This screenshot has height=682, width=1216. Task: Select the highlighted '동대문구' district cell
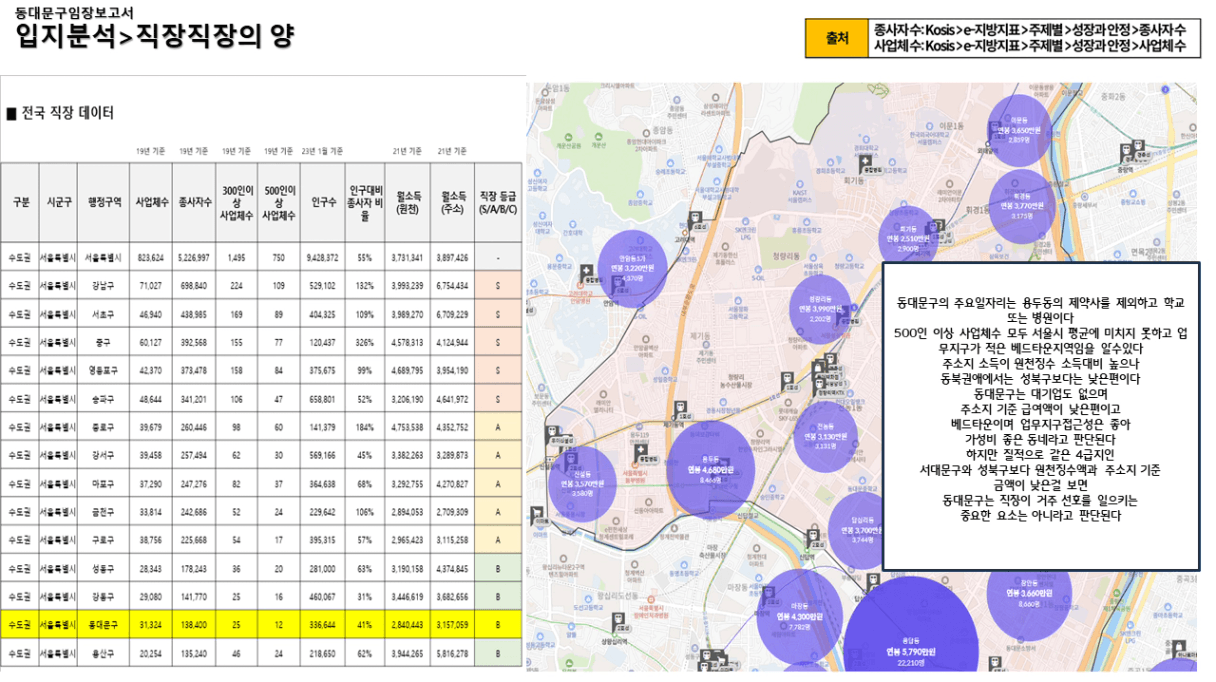click(104, 625)
